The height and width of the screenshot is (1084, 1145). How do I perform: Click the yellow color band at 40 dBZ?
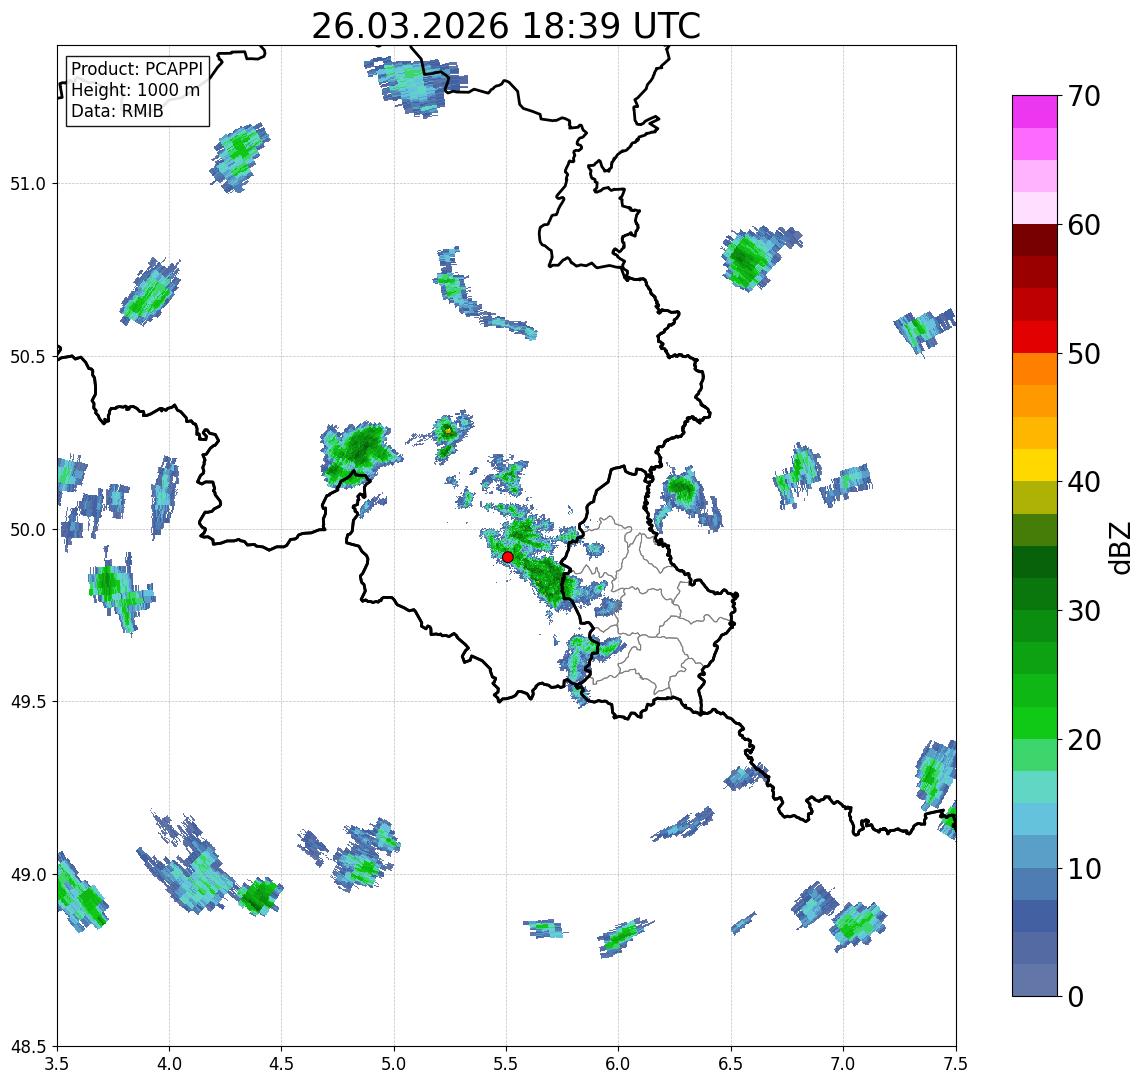[x=1035, y=465]
